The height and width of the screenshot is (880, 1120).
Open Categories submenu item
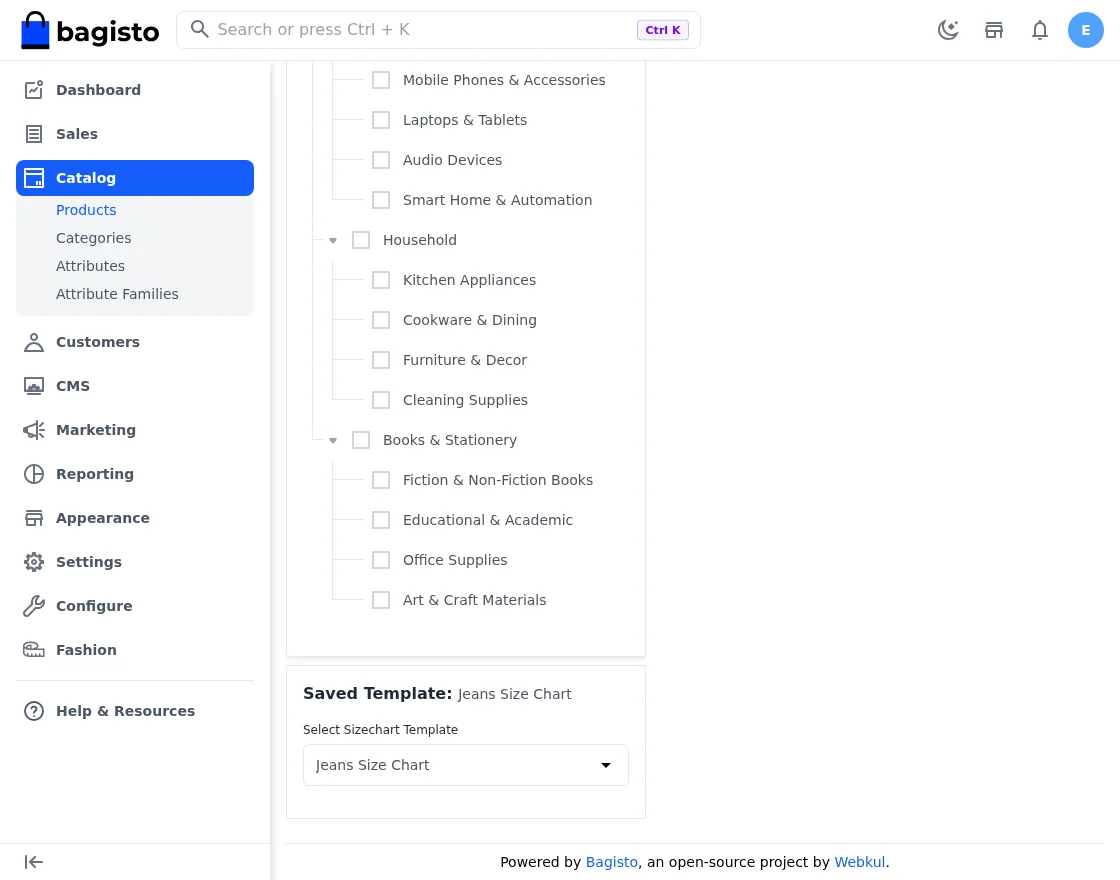tap(94, 238)
